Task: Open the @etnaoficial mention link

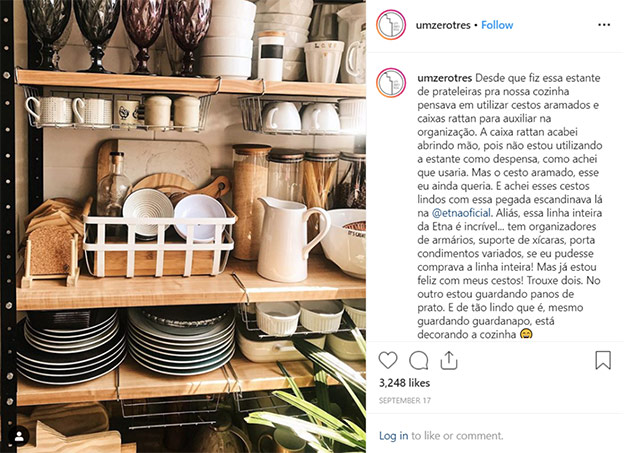Action: (461, 213)
